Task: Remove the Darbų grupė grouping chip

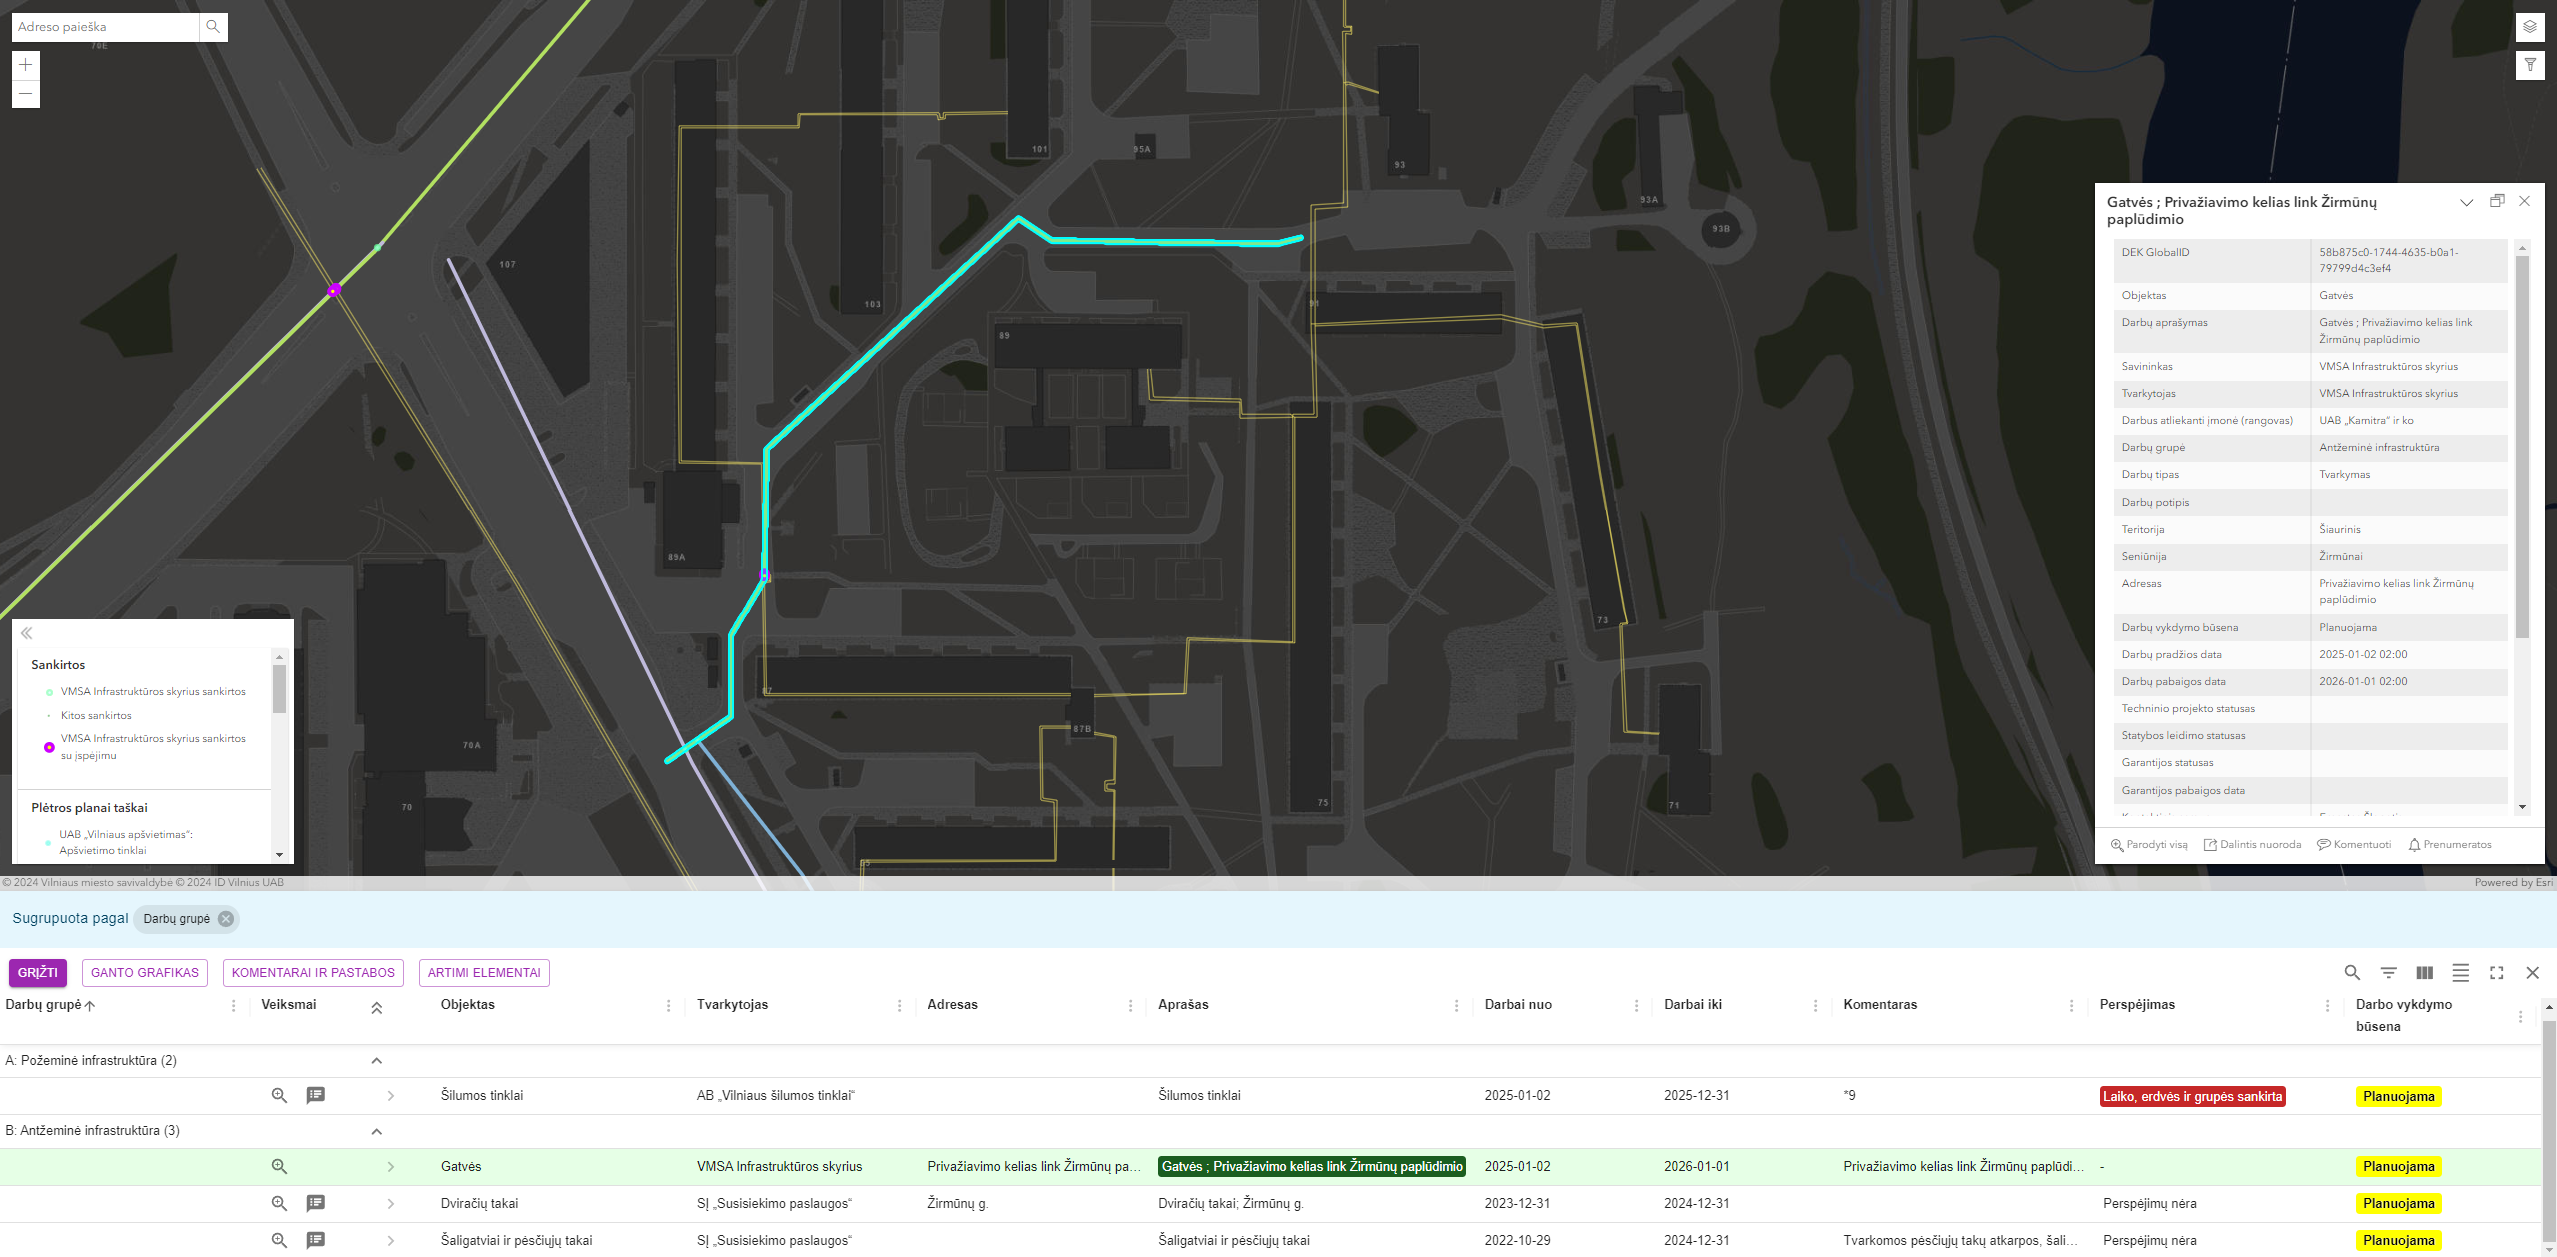Action: (x=226, y=919)
